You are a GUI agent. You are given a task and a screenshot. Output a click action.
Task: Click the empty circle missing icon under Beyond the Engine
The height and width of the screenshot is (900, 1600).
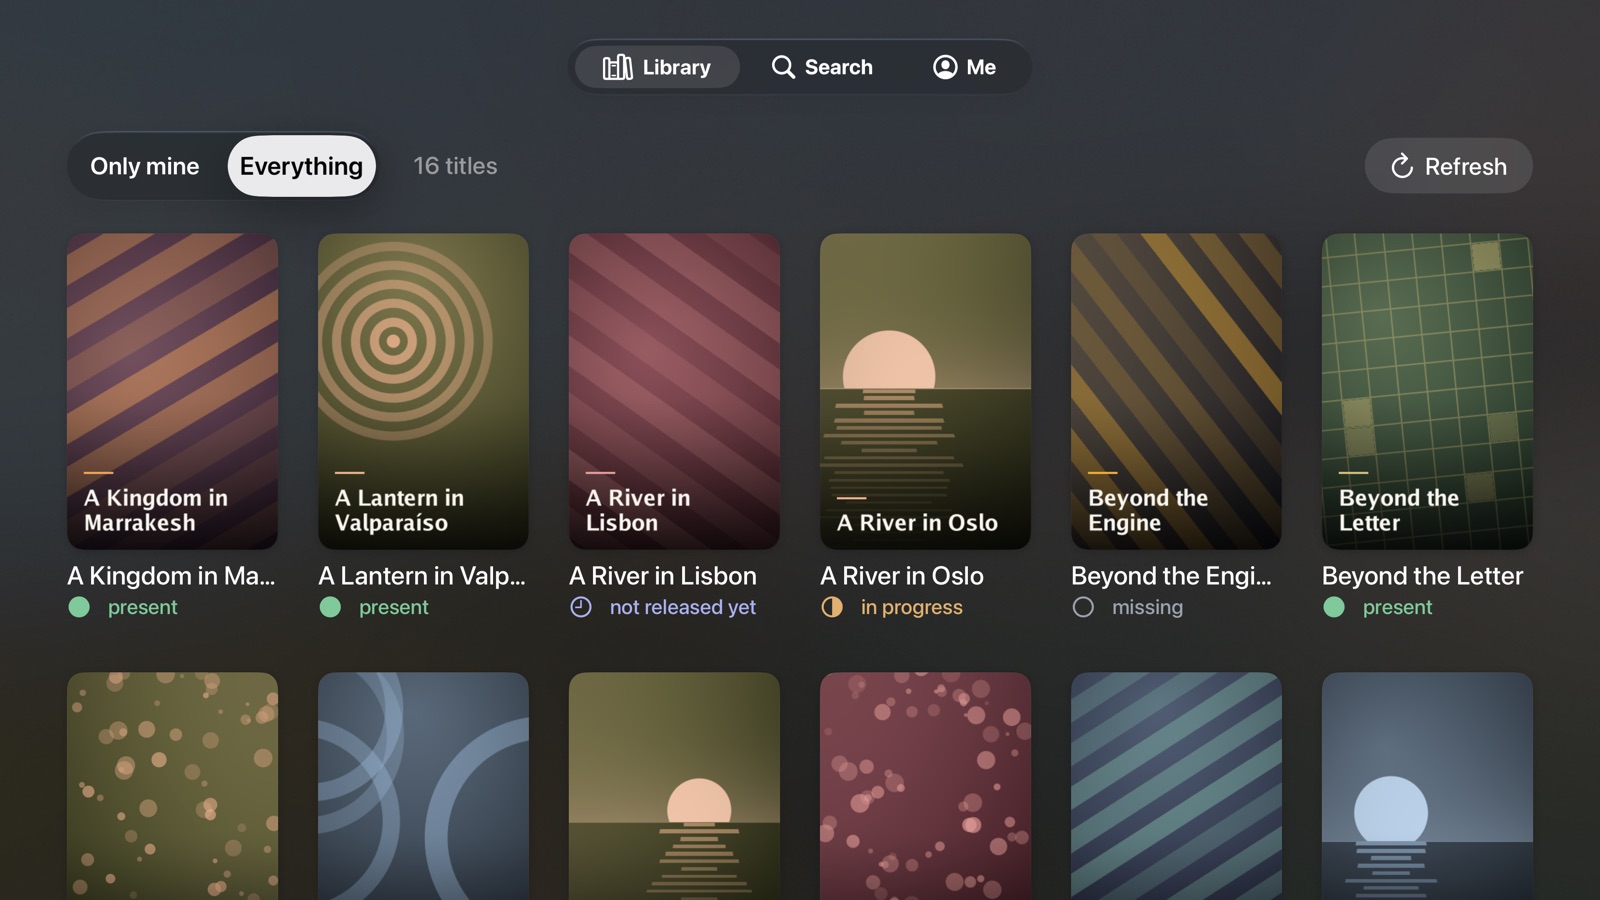click(1083, 607)
